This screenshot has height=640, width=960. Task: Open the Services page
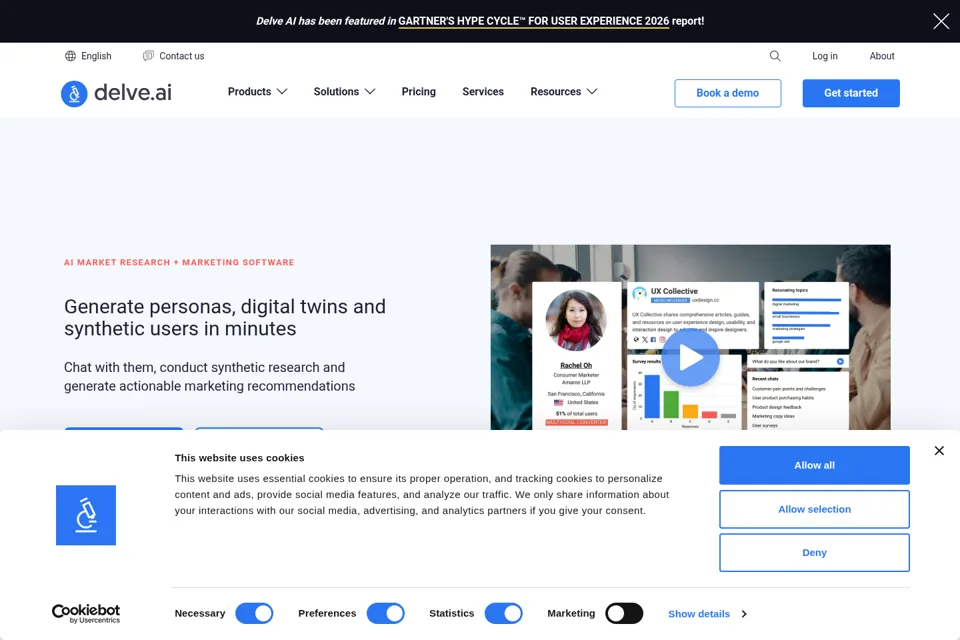pyautogui.click(x=483, y=91)
